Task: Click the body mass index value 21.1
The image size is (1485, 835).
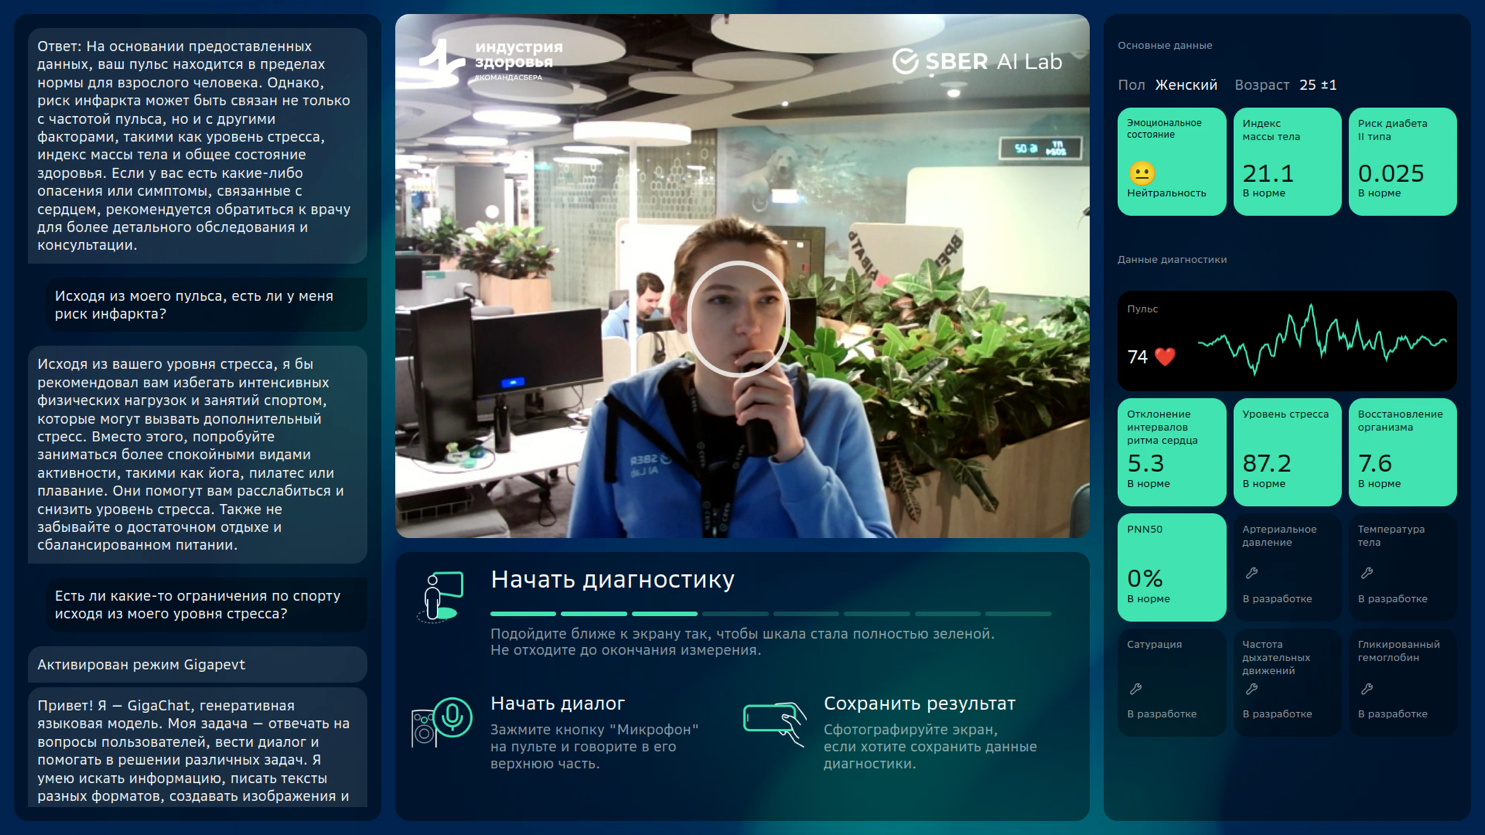Action: click(x=1268, y=173)
